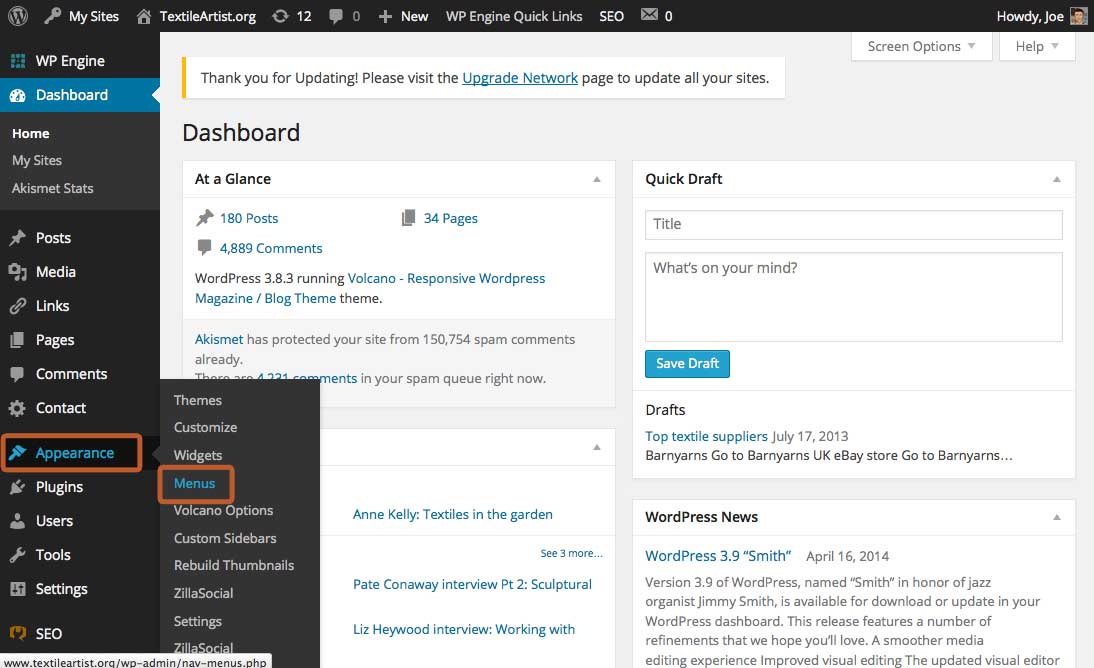Go to My Sites under Dashboard

point(37,161)
